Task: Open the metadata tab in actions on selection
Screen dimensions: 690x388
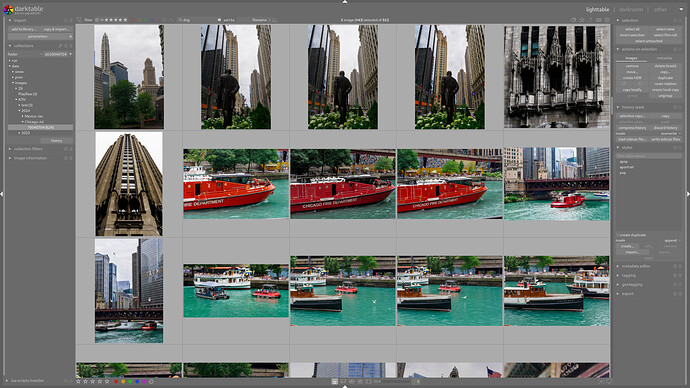Action: tap(664, 58)
